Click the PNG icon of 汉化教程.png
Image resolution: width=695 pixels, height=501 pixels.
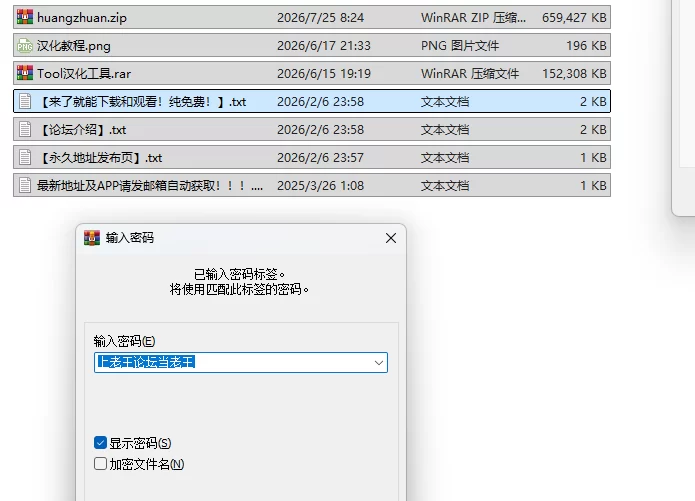[x=25, y=45]
